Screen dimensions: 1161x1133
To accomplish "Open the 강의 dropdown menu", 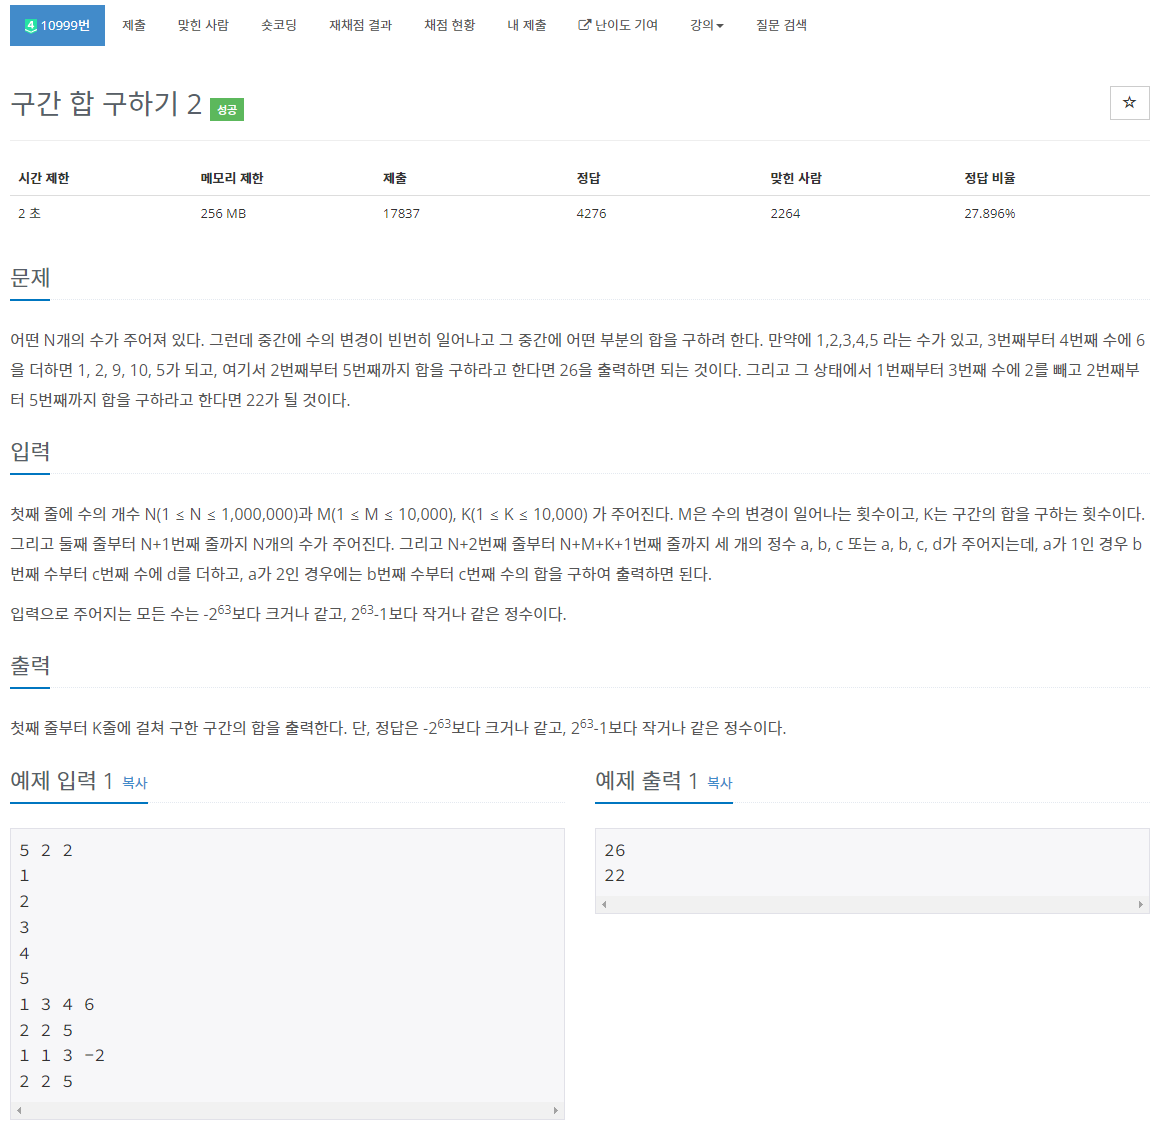I will coord(707,25).
